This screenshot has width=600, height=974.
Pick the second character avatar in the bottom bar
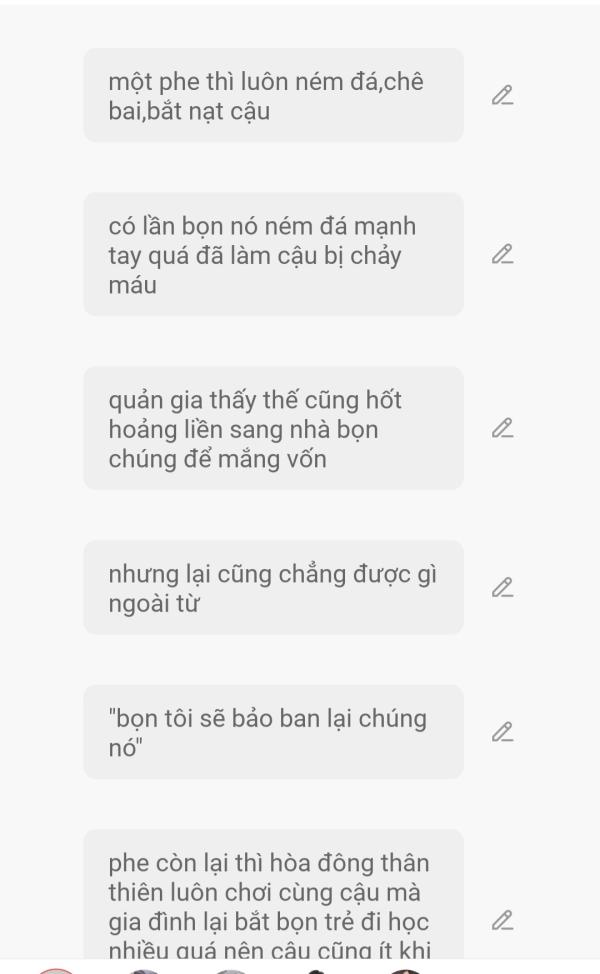[x=144, y=971]
